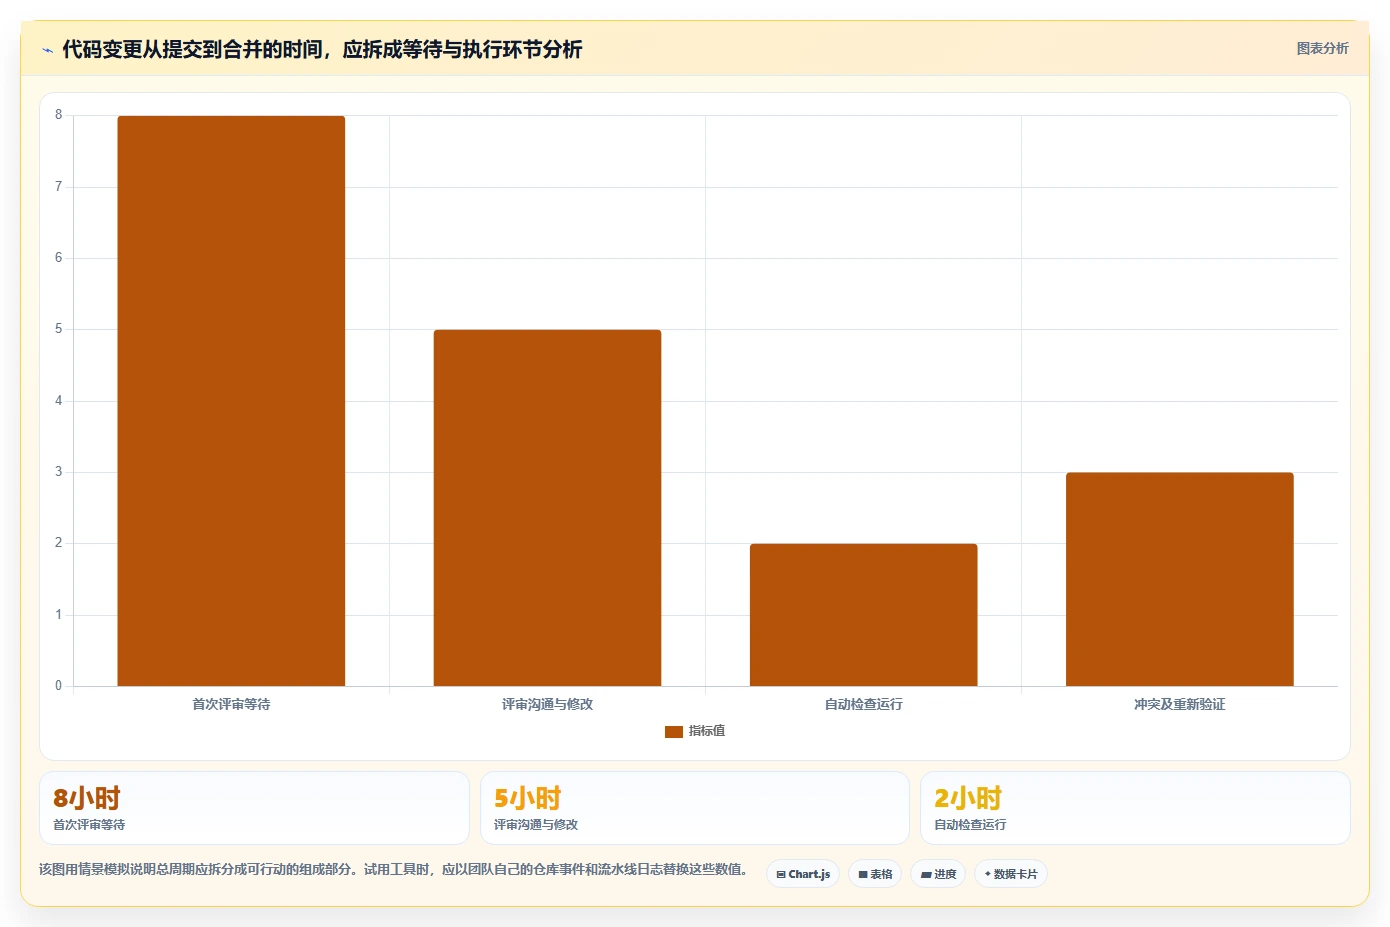This screenshot has width=1390, height=927.
Task: Click the icon before the page title
Action: click(47, 50)
